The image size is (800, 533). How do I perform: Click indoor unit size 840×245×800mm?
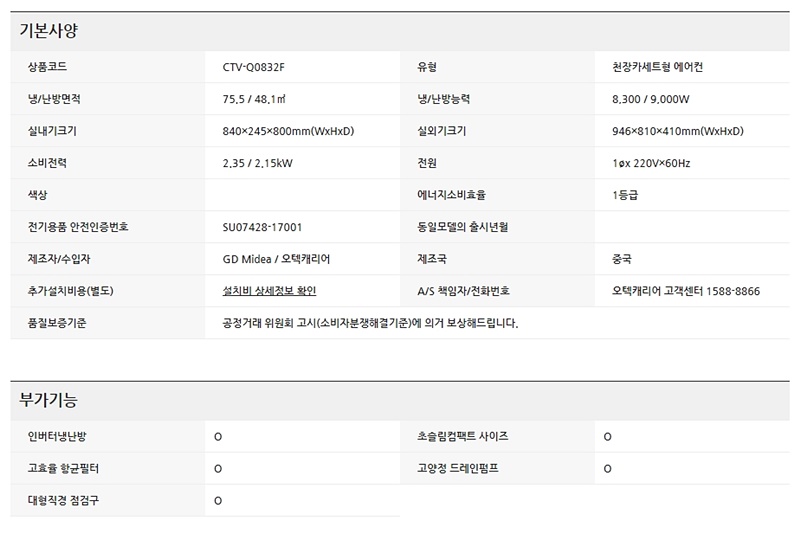[x=288, y=131]
